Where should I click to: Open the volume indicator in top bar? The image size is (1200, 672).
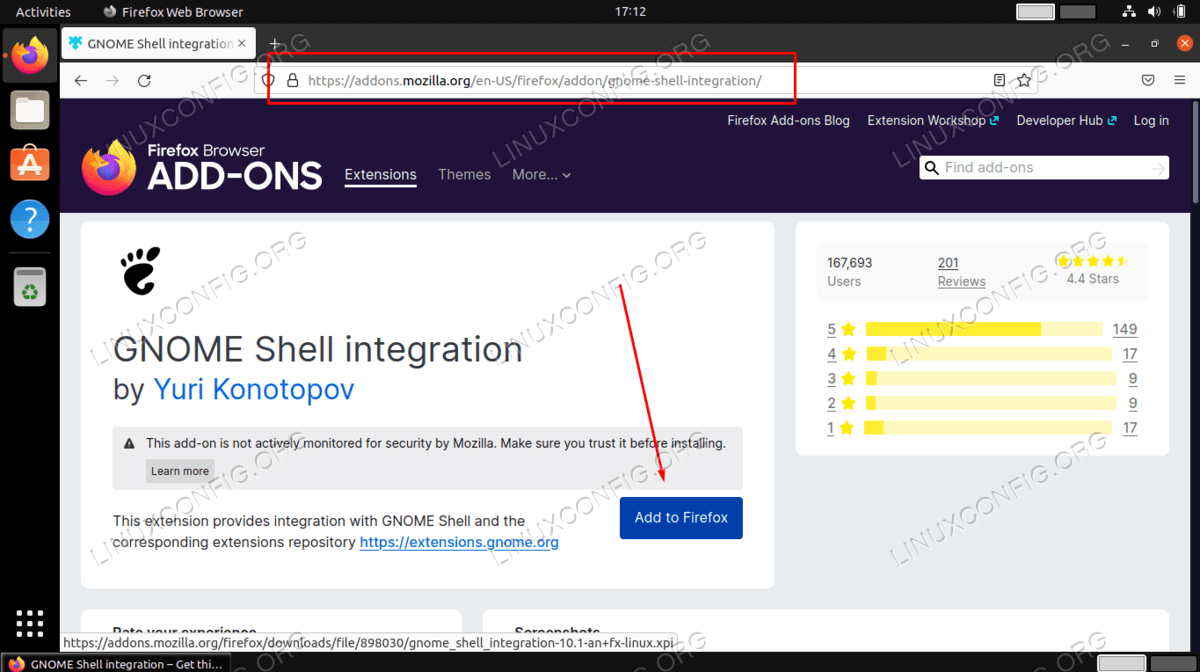tap(1155, 12)
